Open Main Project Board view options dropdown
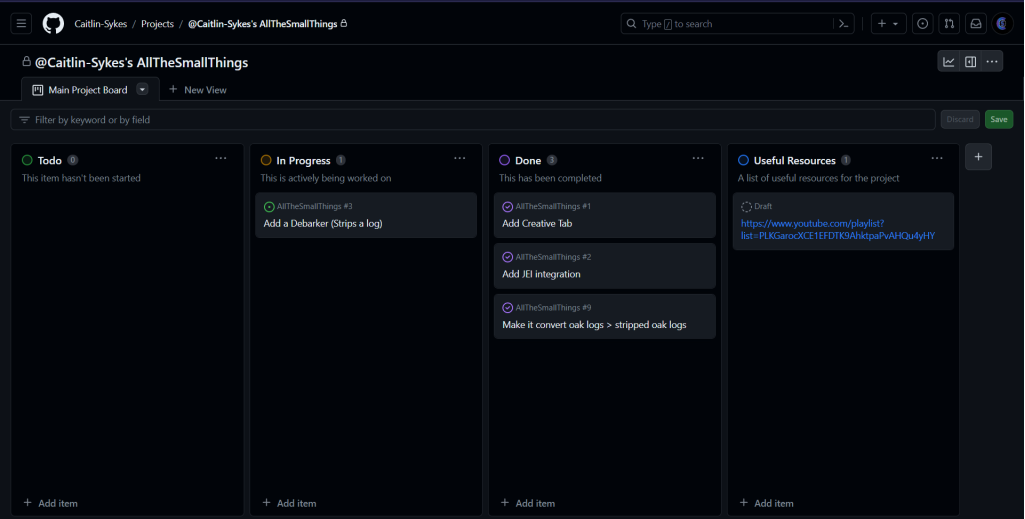The image size is (1025, 519). [142, 89]
